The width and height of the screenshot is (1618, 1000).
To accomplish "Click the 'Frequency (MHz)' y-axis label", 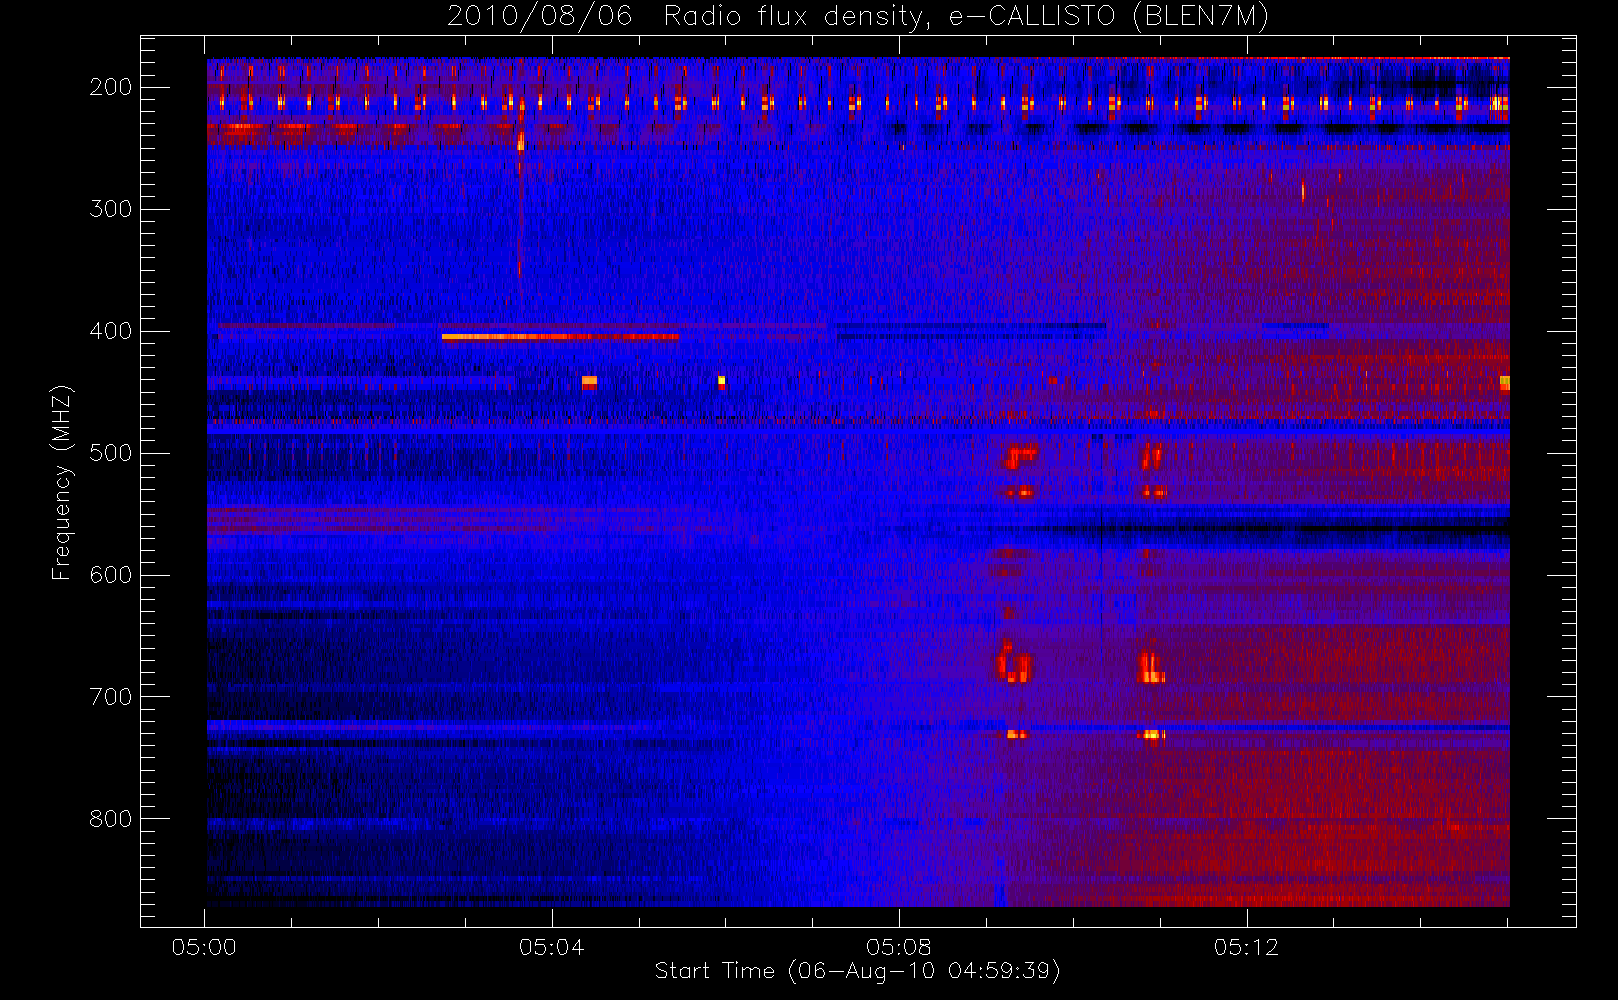I will (62, 482).
